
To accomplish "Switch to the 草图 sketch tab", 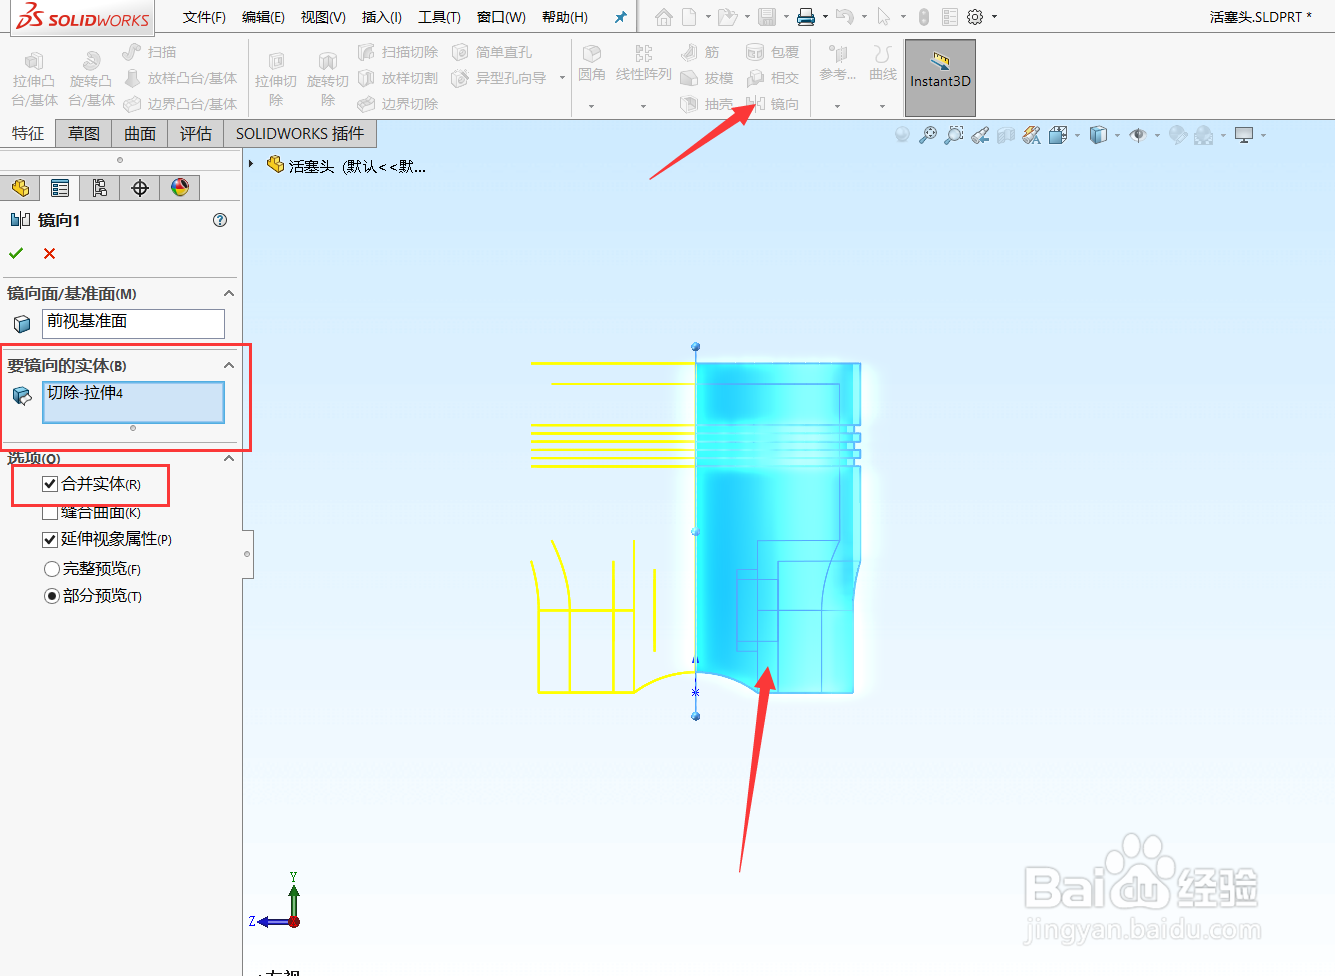I will (x=83, y=133).
